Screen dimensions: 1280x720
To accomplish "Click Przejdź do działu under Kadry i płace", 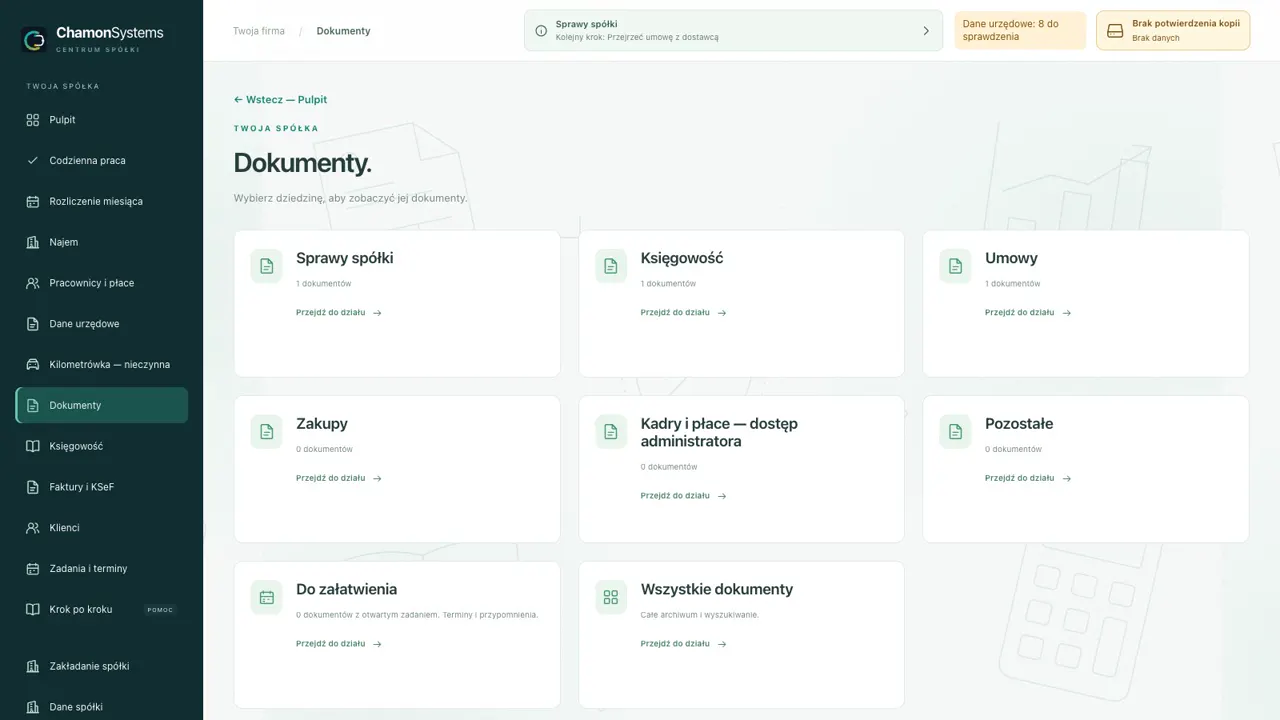I will (x=684, y=496).
